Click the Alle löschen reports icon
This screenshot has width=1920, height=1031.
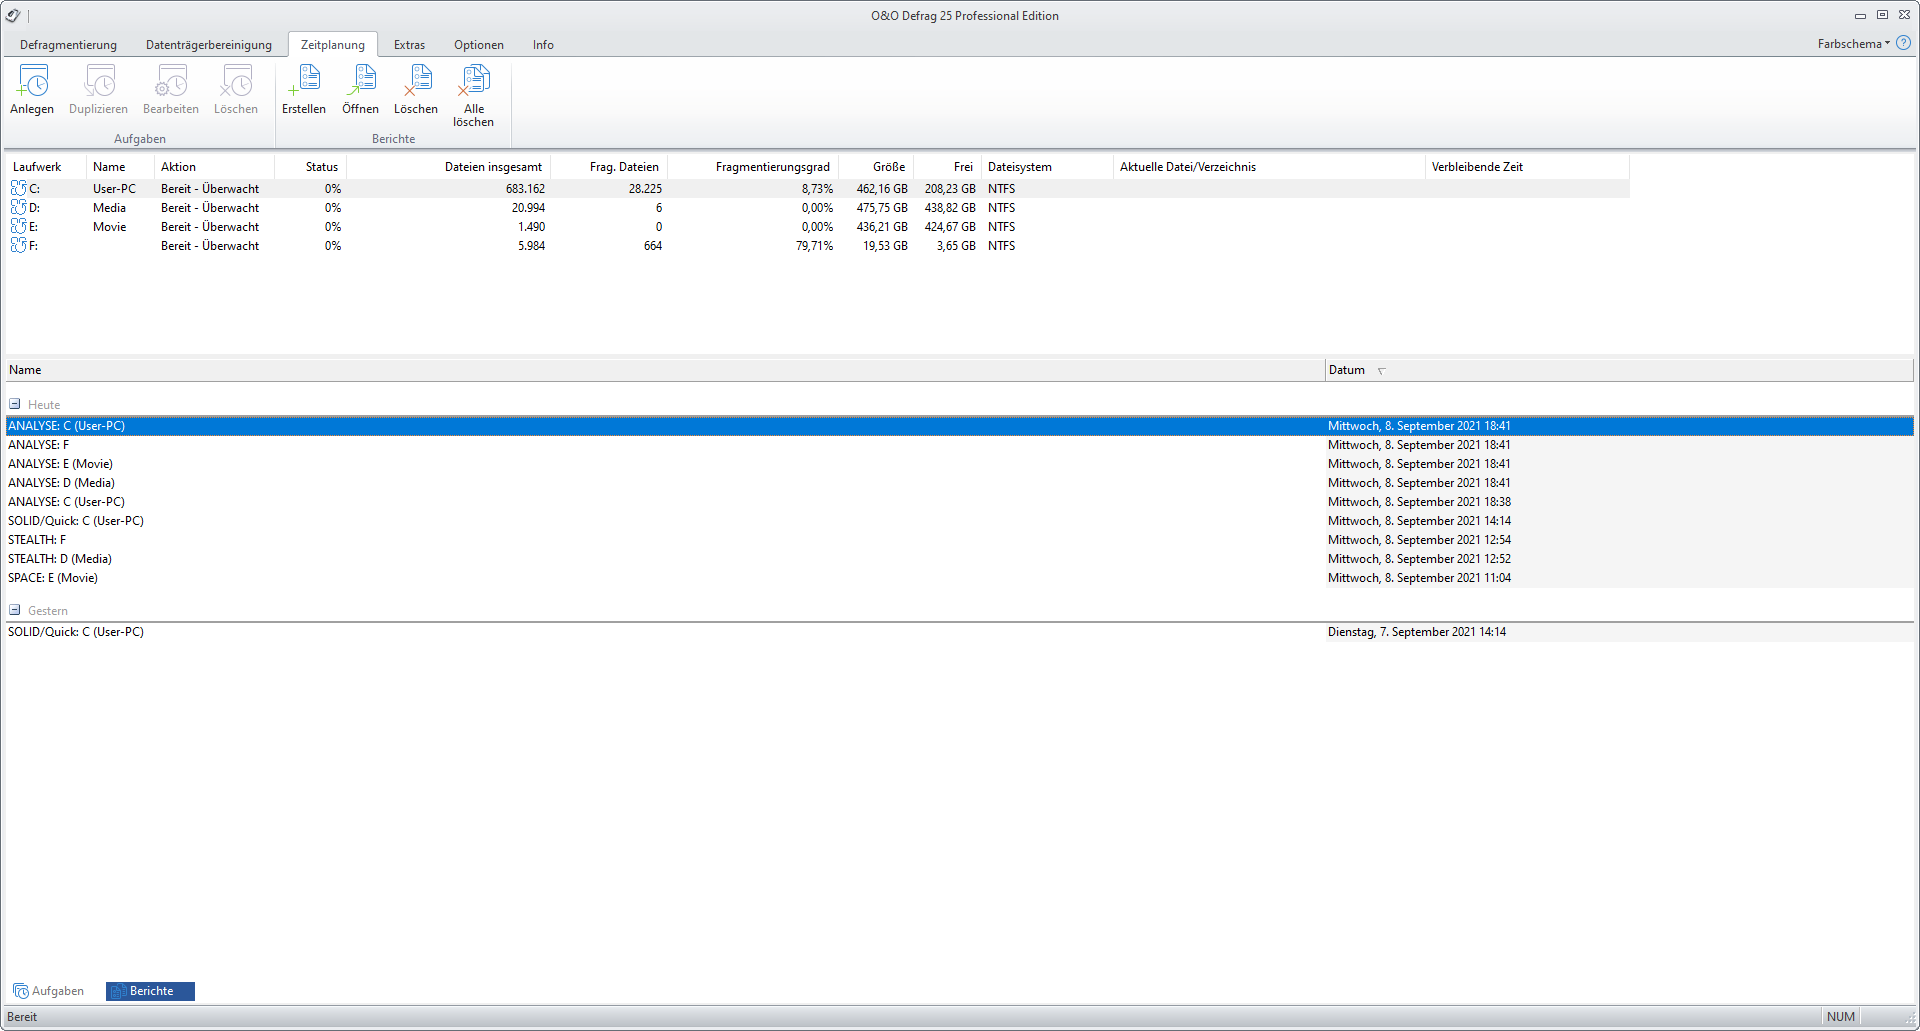point(473,96)
